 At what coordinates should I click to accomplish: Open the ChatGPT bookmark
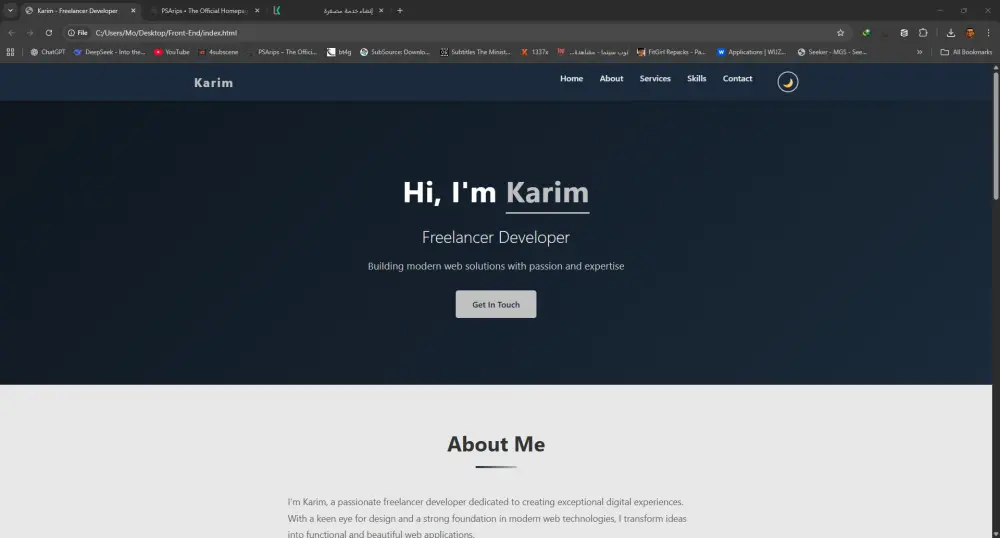[x=48, y=52]
